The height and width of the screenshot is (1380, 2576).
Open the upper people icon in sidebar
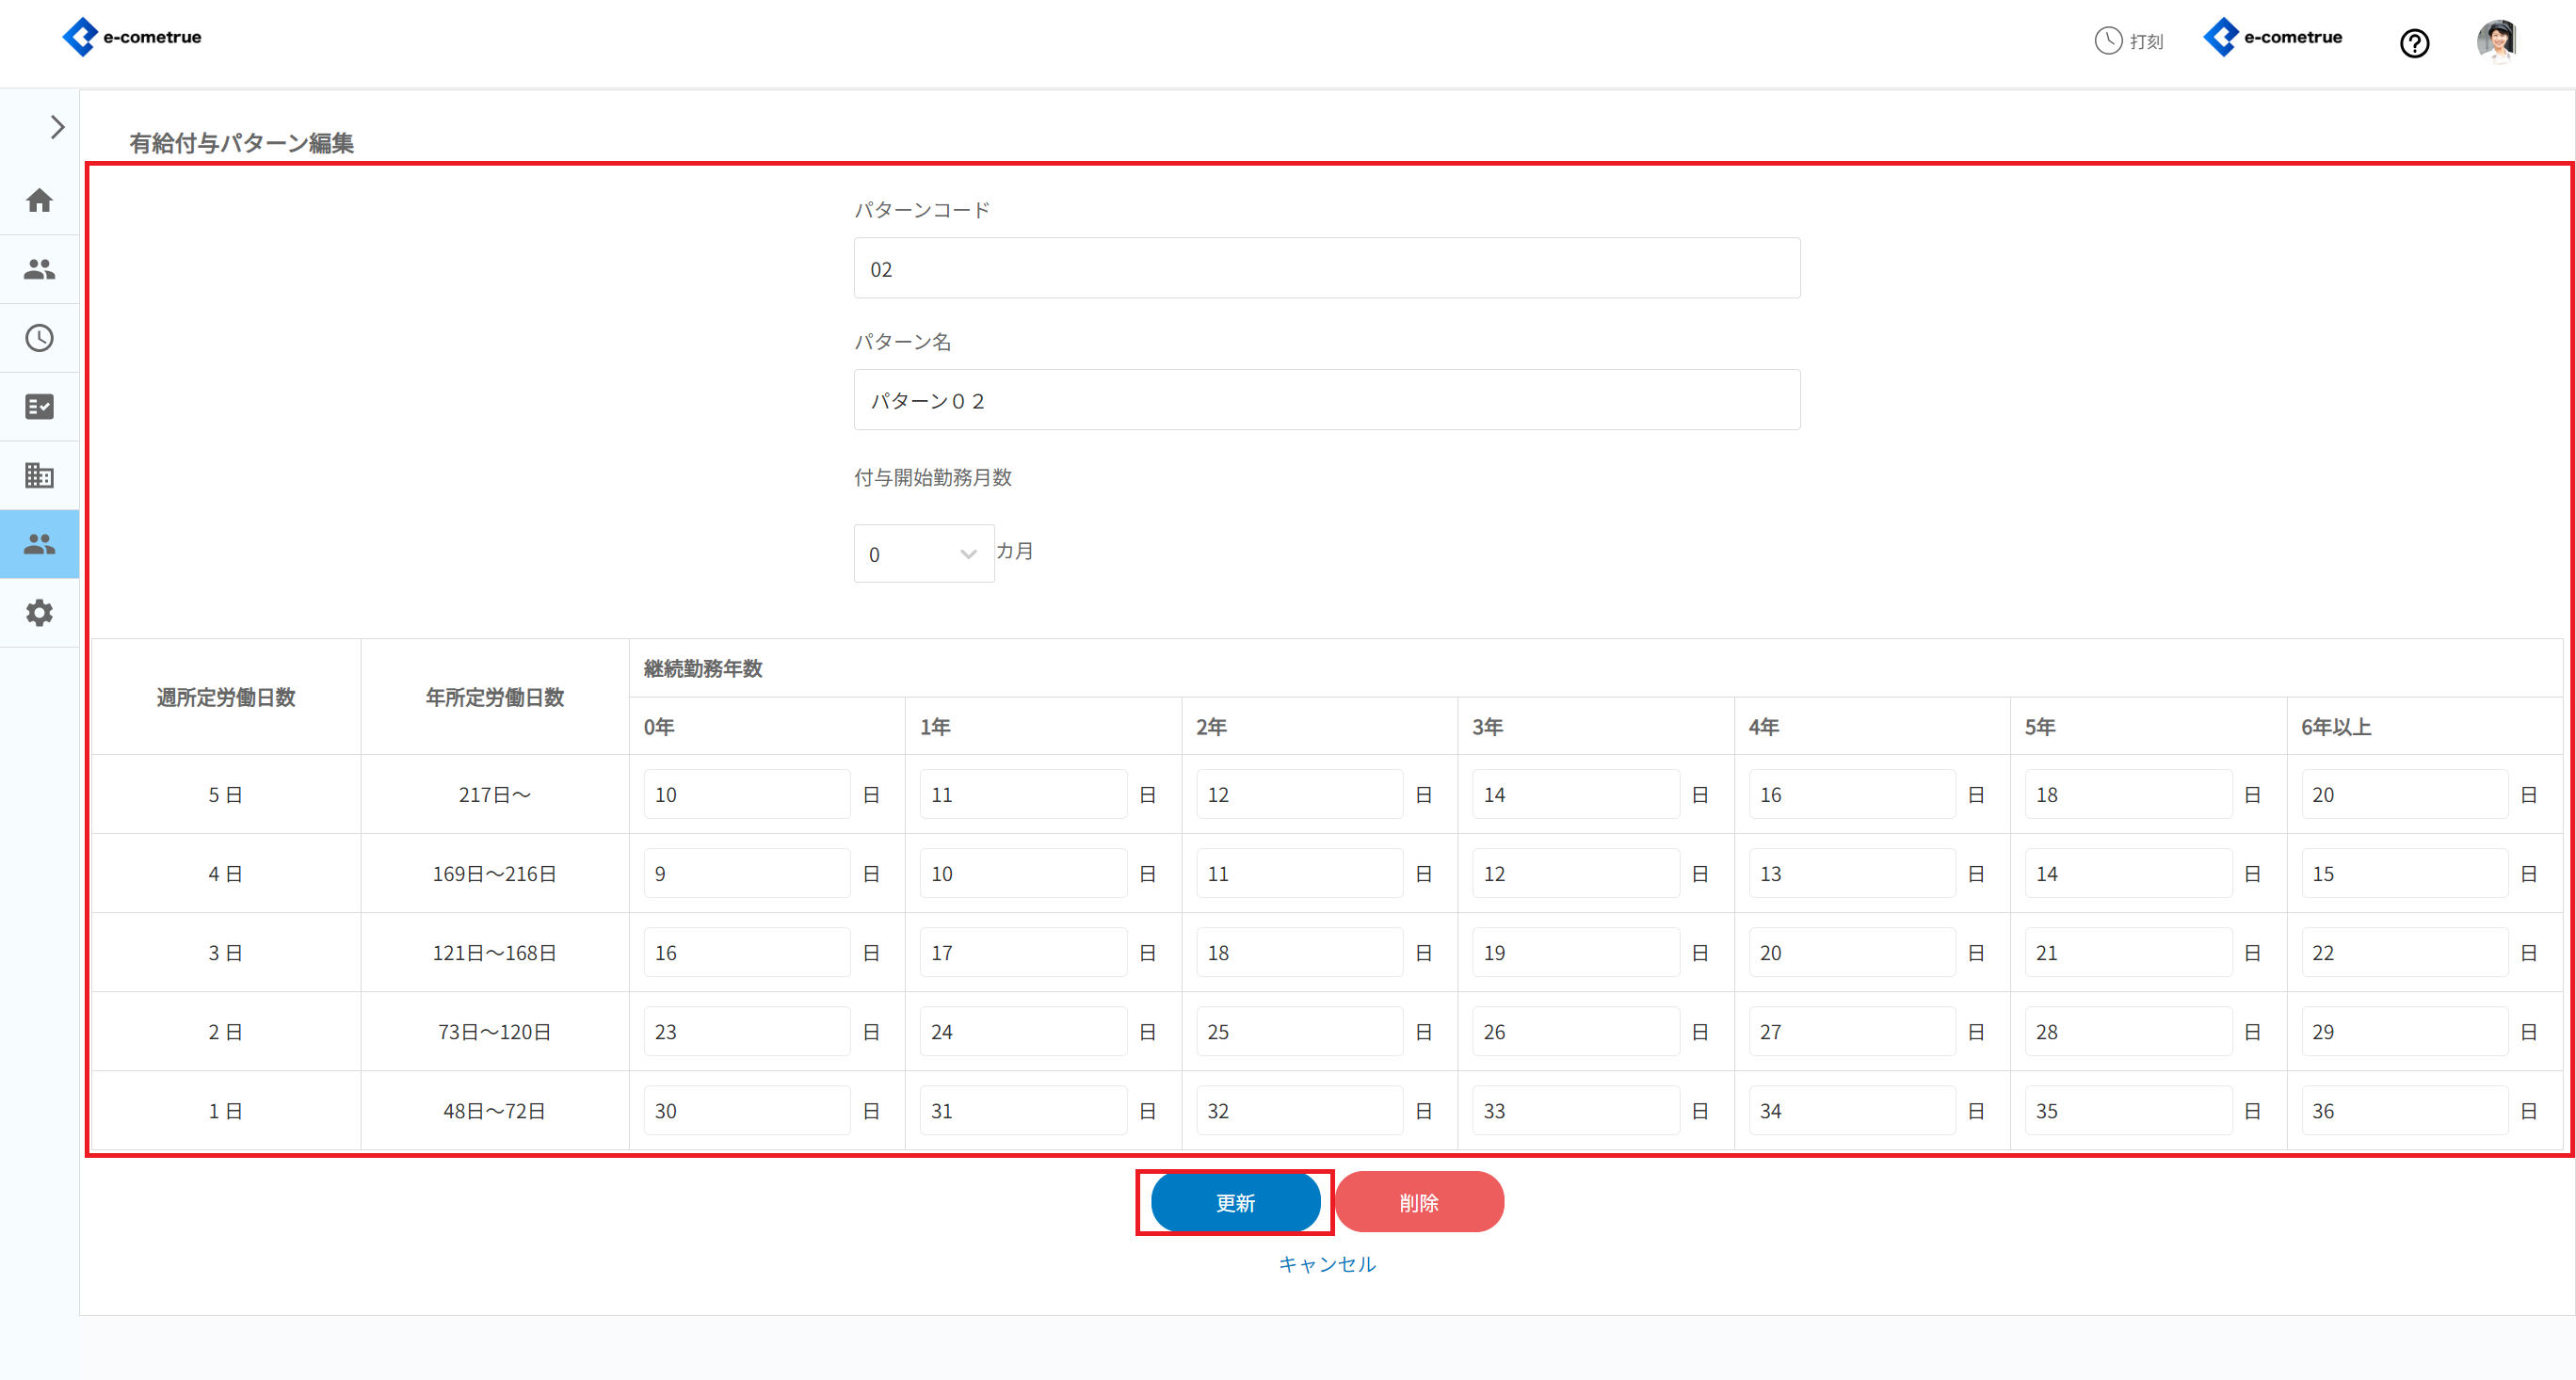coord(39,269)
